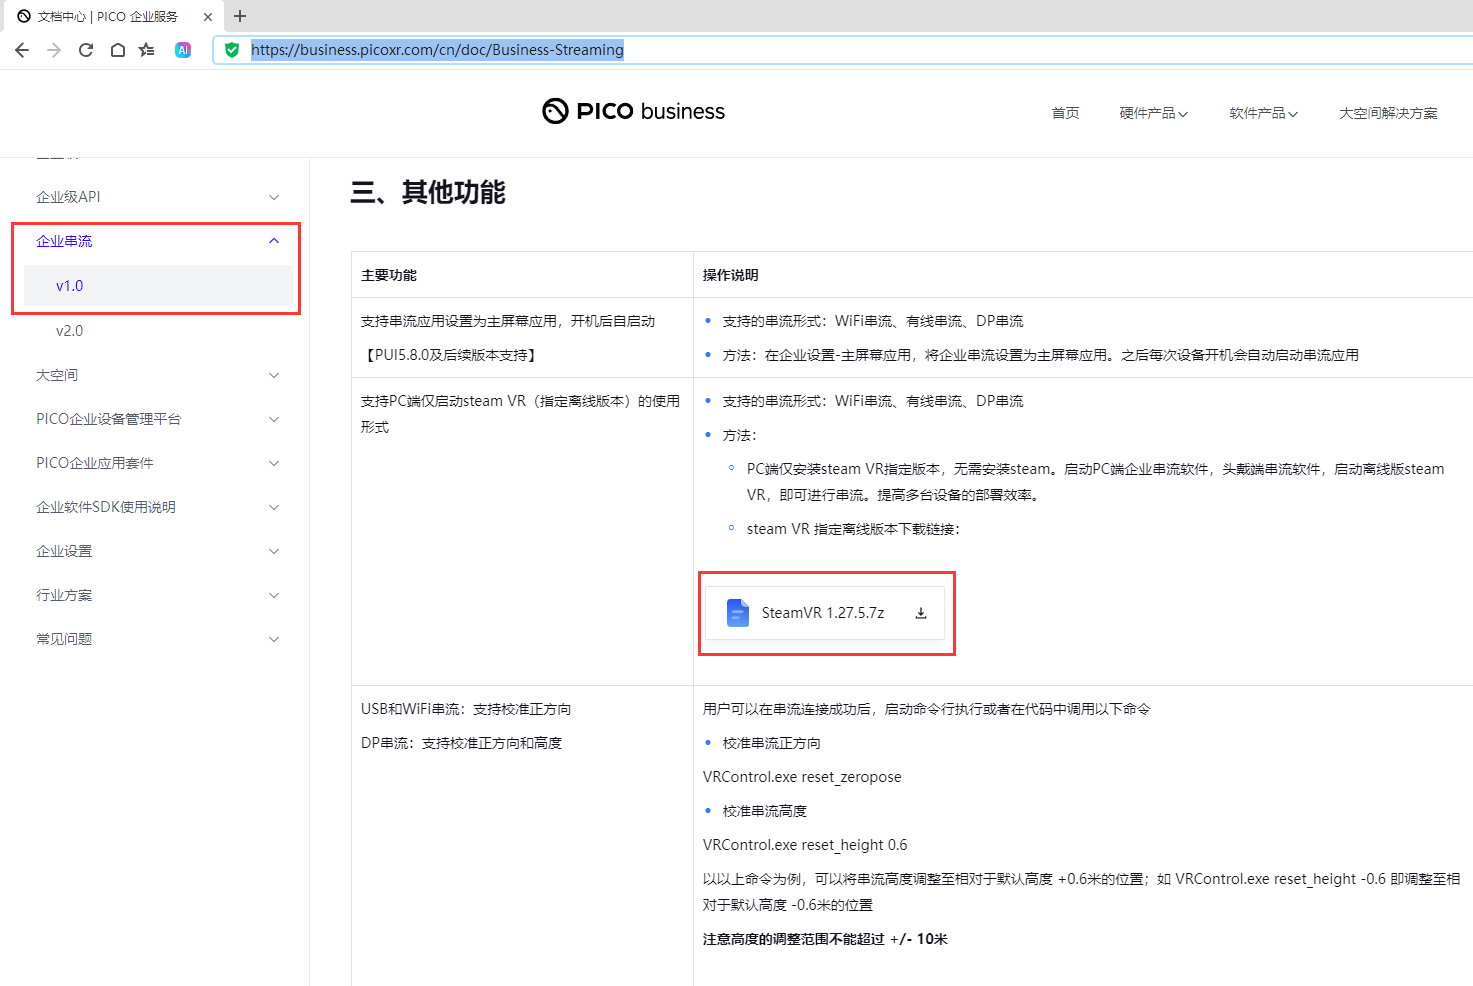Open 首页 in top navigation
1473x986 pixels.
(x=1065, y=113)
